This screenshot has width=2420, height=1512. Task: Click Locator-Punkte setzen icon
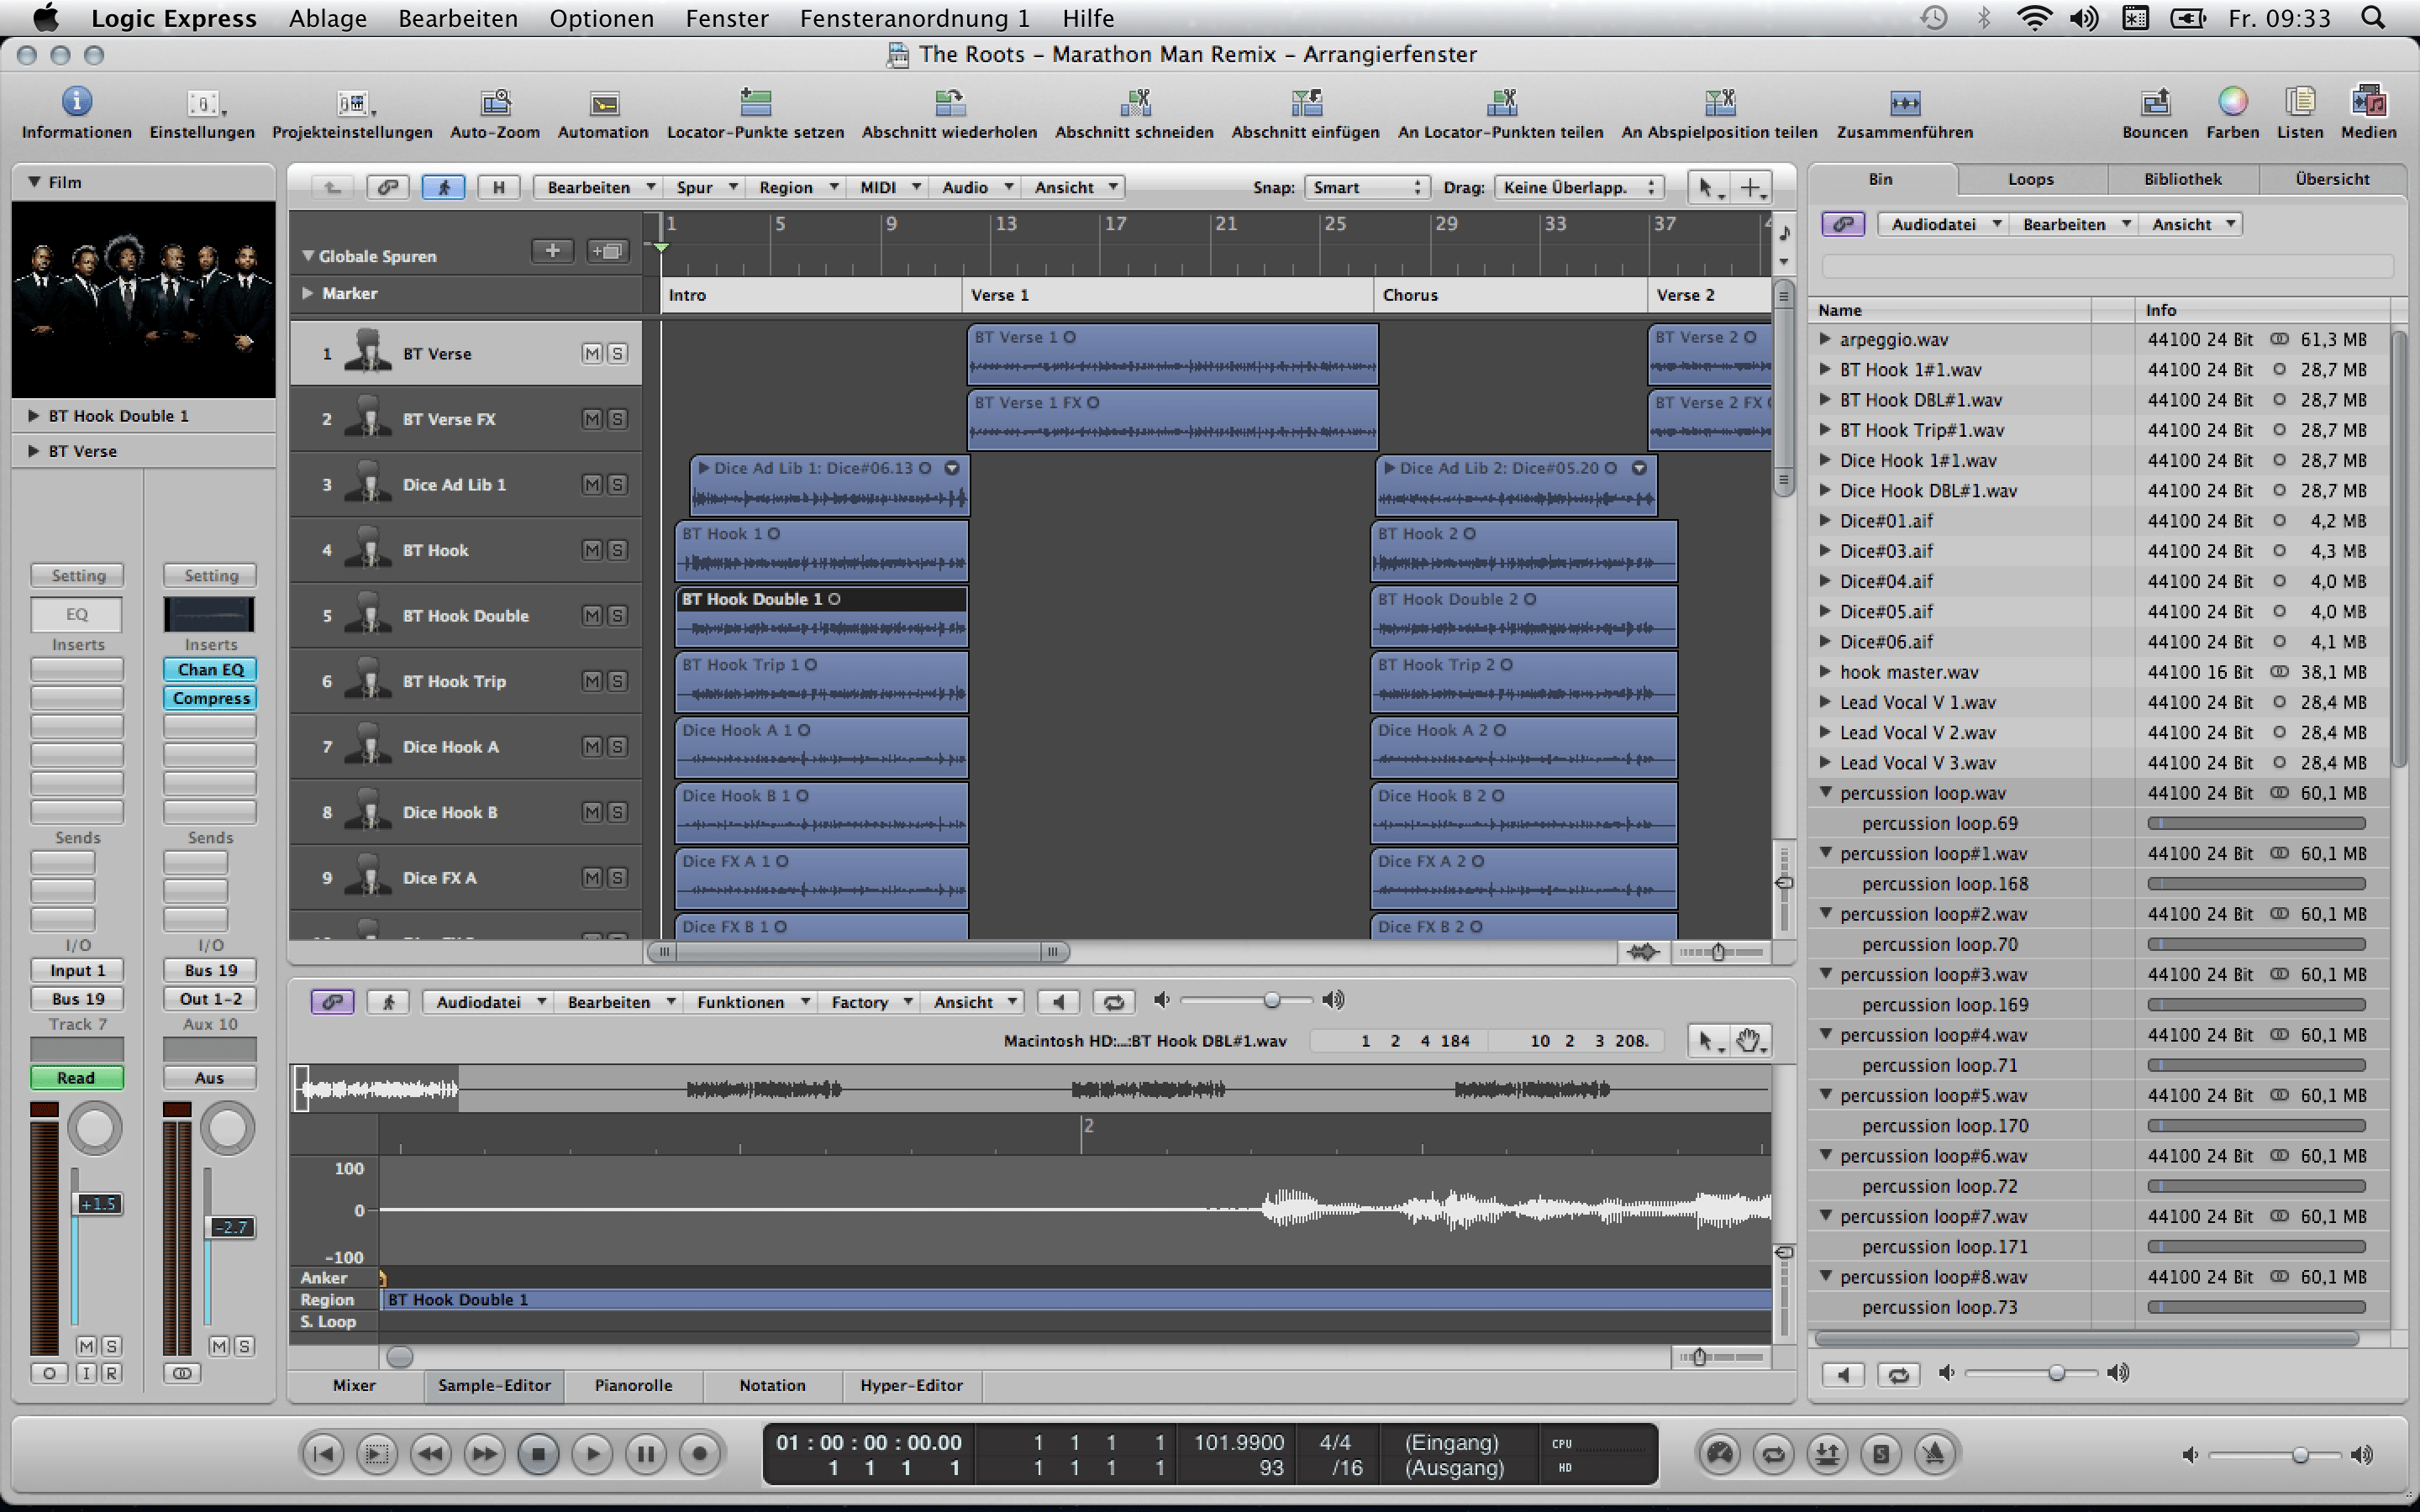point(755,102)
